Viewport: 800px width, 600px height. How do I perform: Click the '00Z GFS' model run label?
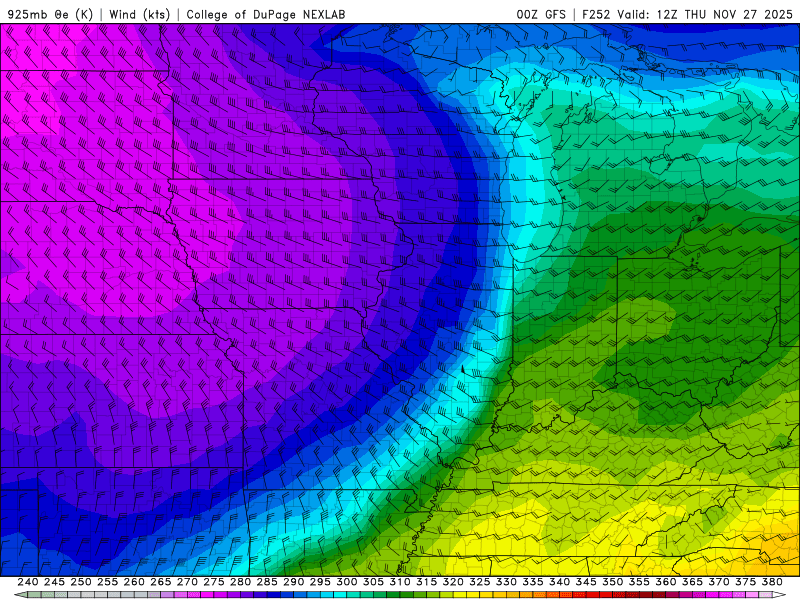click(541, 14)
